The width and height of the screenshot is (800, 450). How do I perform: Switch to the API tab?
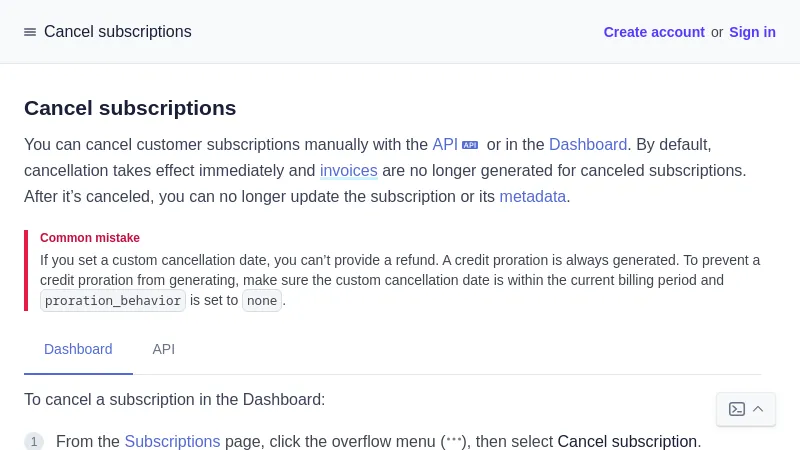(163, 349)
